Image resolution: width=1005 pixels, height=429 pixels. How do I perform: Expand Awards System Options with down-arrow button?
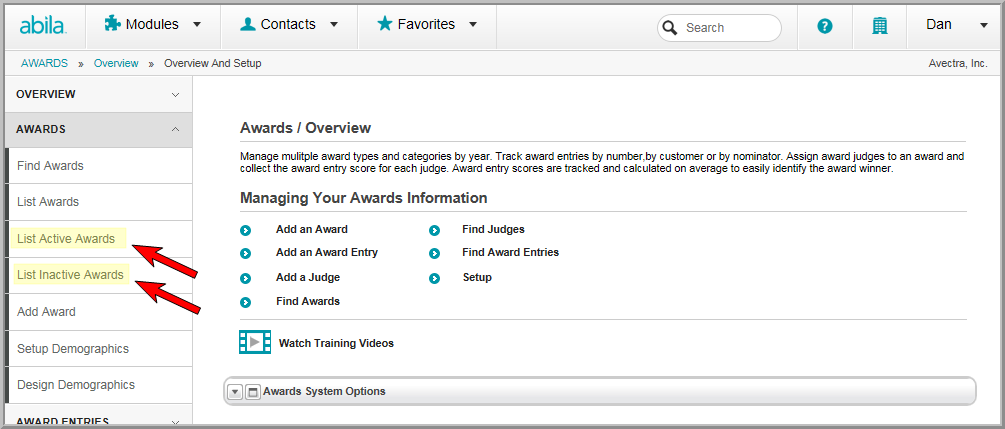click(235, 391)
